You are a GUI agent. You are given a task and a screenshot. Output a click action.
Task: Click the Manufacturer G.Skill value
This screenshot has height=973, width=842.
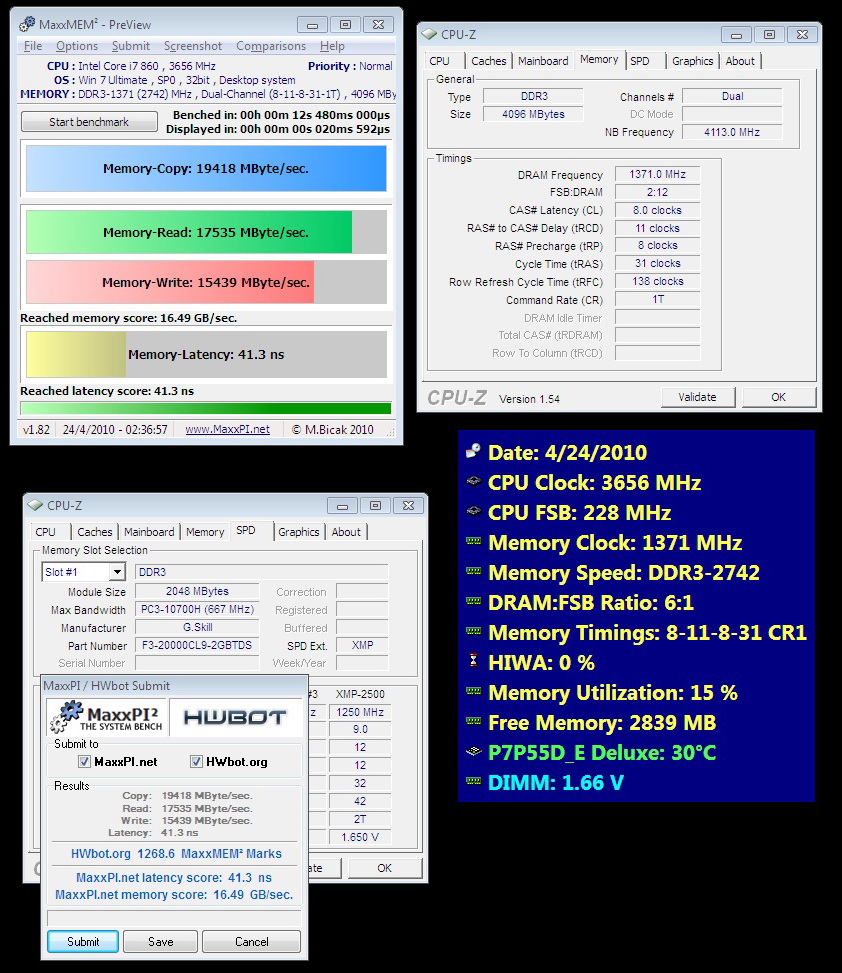(x=197, y=627)
